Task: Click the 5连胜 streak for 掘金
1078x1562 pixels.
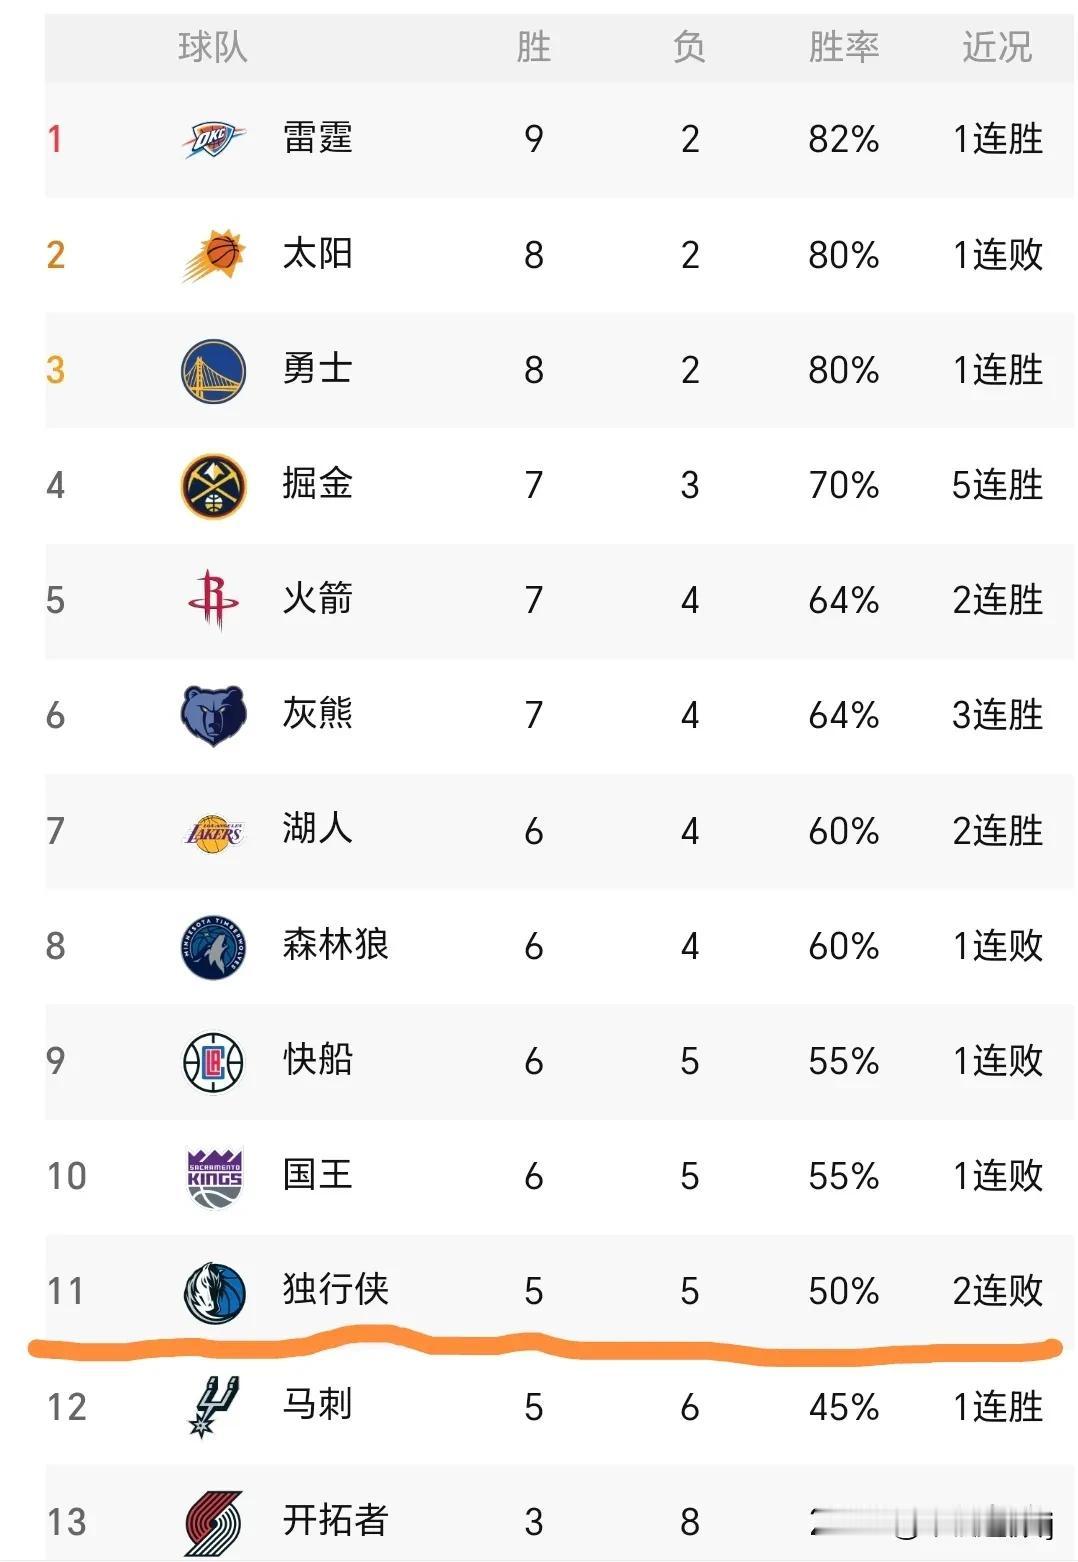Action: pos(997,485)
